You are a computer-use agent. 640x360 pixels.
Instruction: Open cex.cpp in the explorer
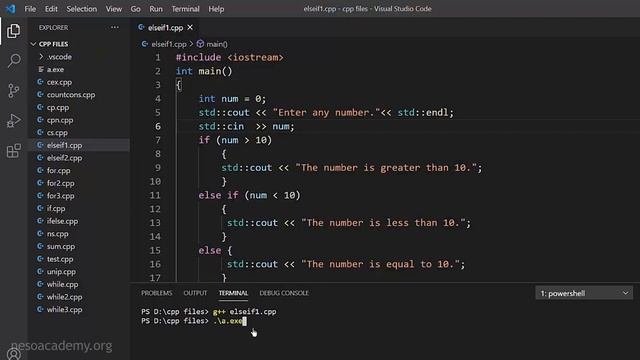tap(59, 82)
